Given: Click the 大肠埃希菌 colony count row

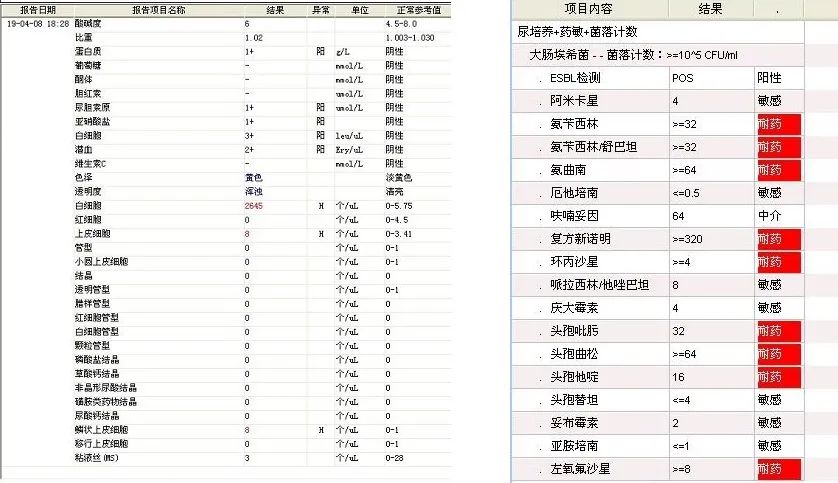Looking at the screenshot, I should (x=657, y=55).
